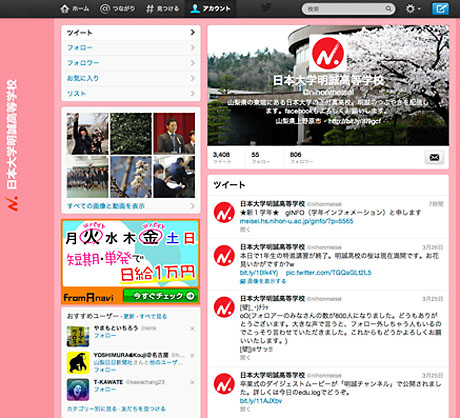Click avatar of the 800人 followers tweet
Viewport: 460px width, 418px height.
point(224,307)
